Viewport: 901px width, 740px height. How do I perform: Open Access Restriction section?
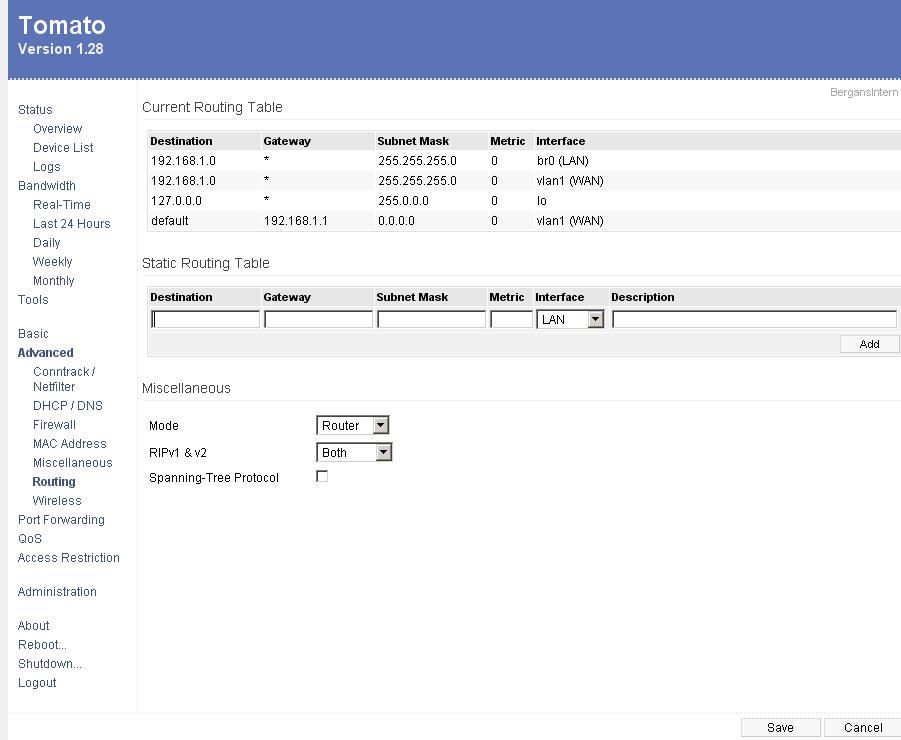click(x=68, y=557)
